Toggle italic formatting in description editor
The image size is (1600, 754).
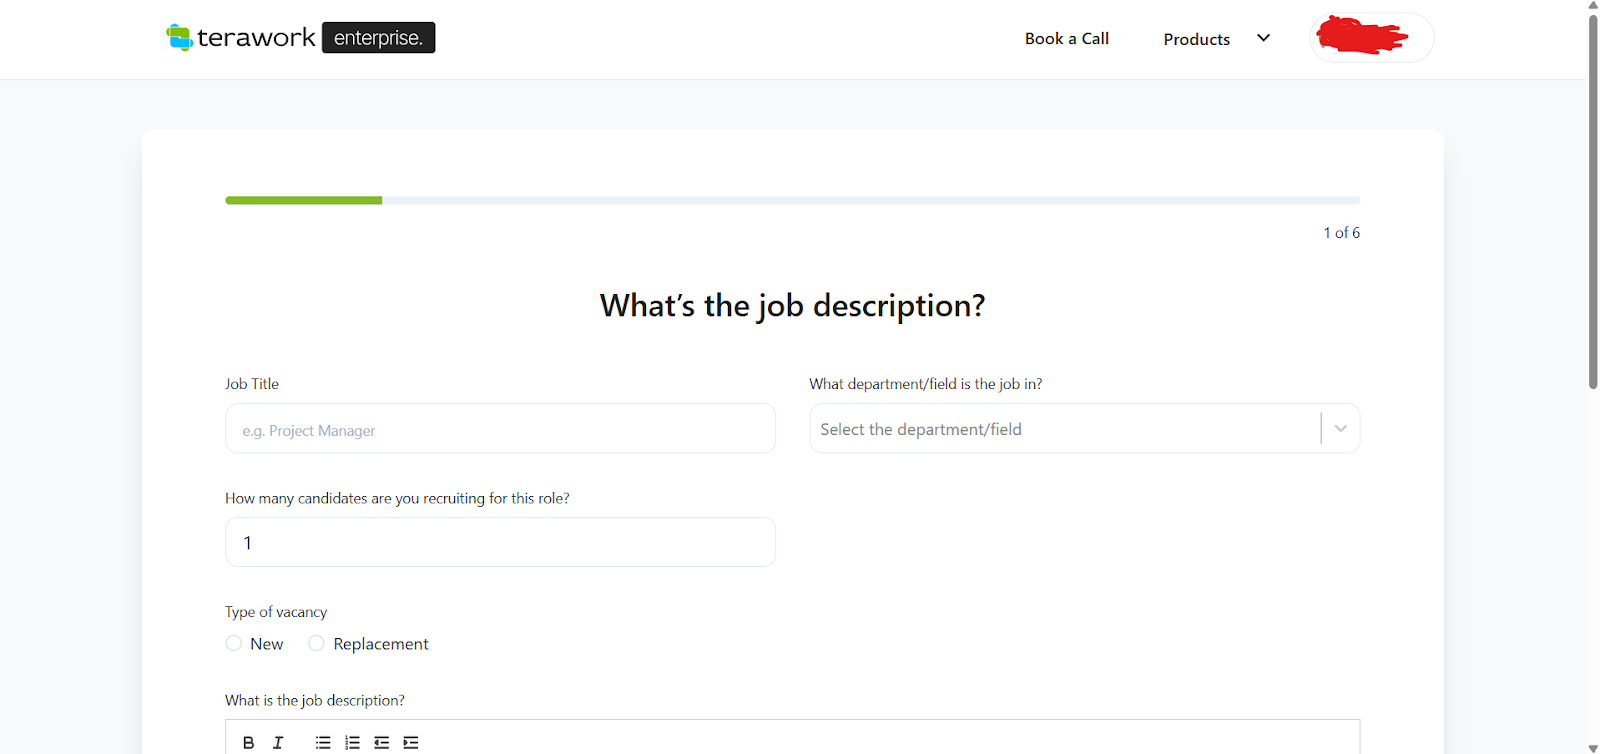pyautogui.click(x=278, y=742)
